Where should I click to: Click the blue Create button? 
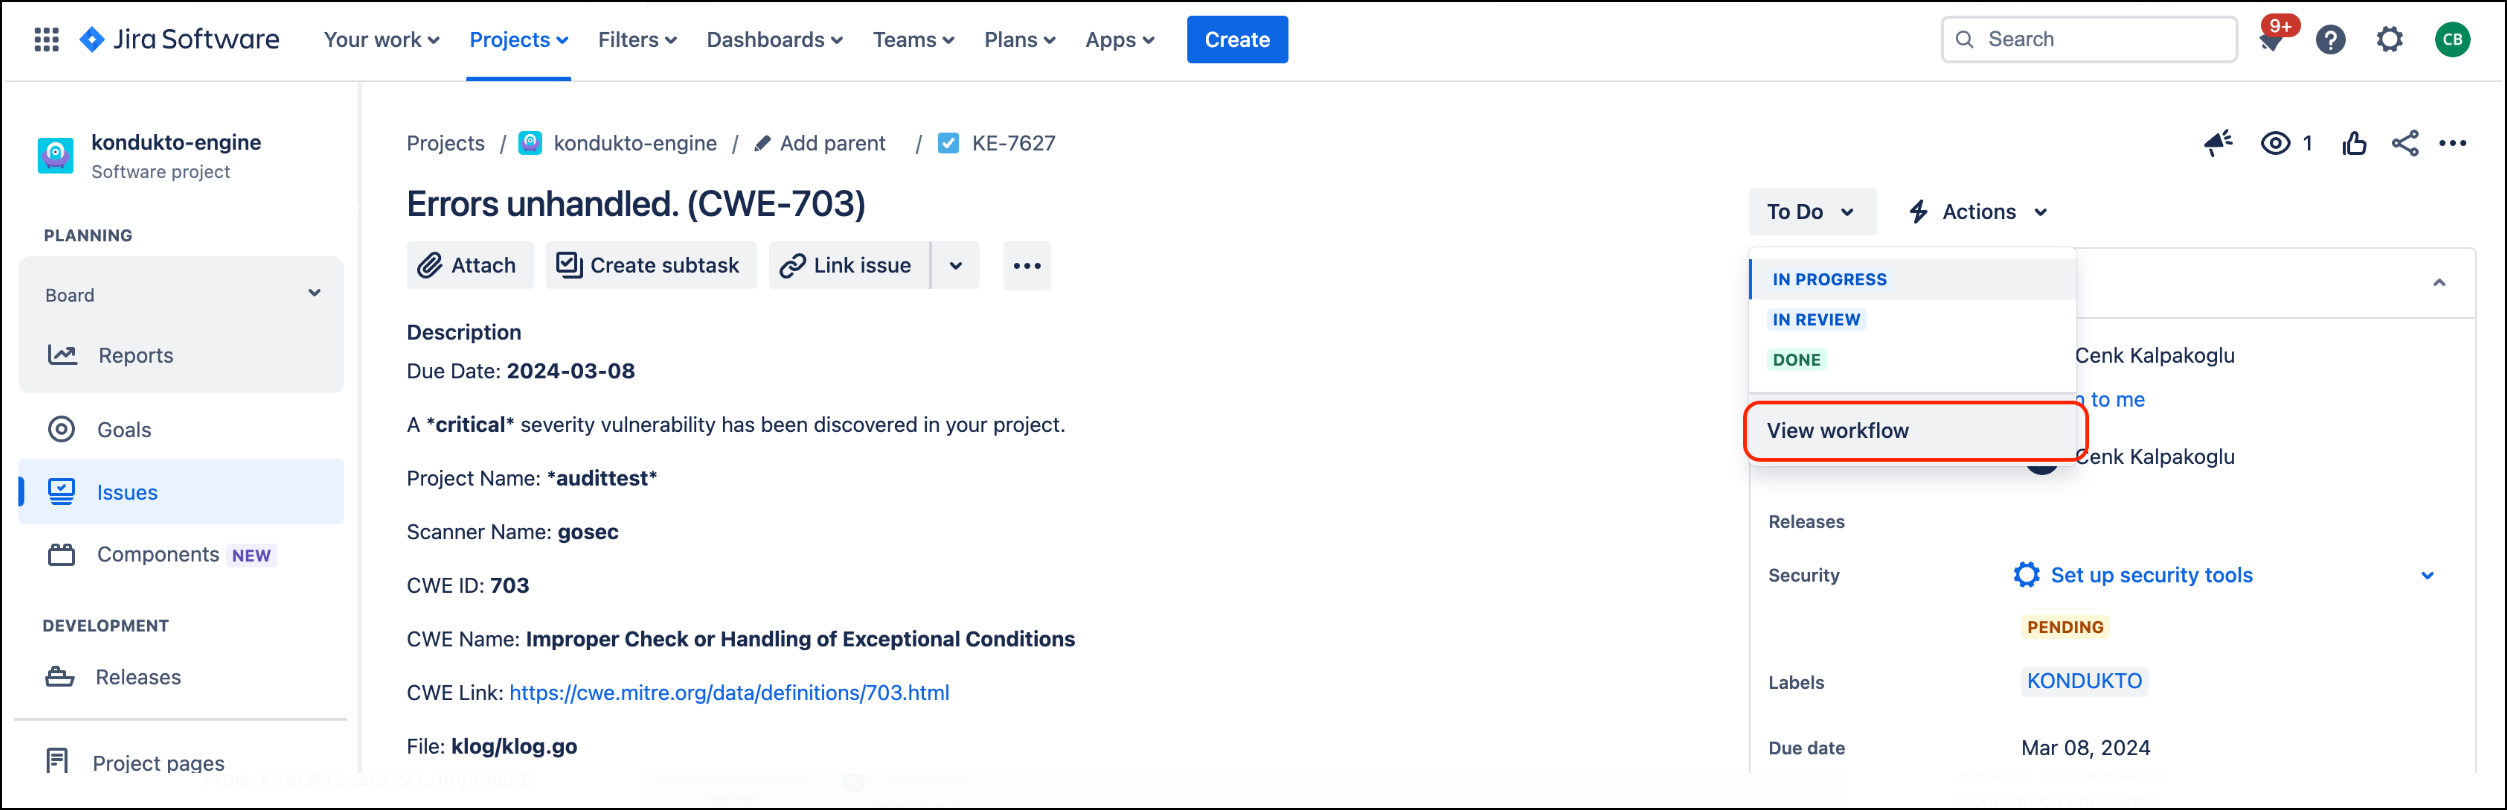[x=1236, y=40]
